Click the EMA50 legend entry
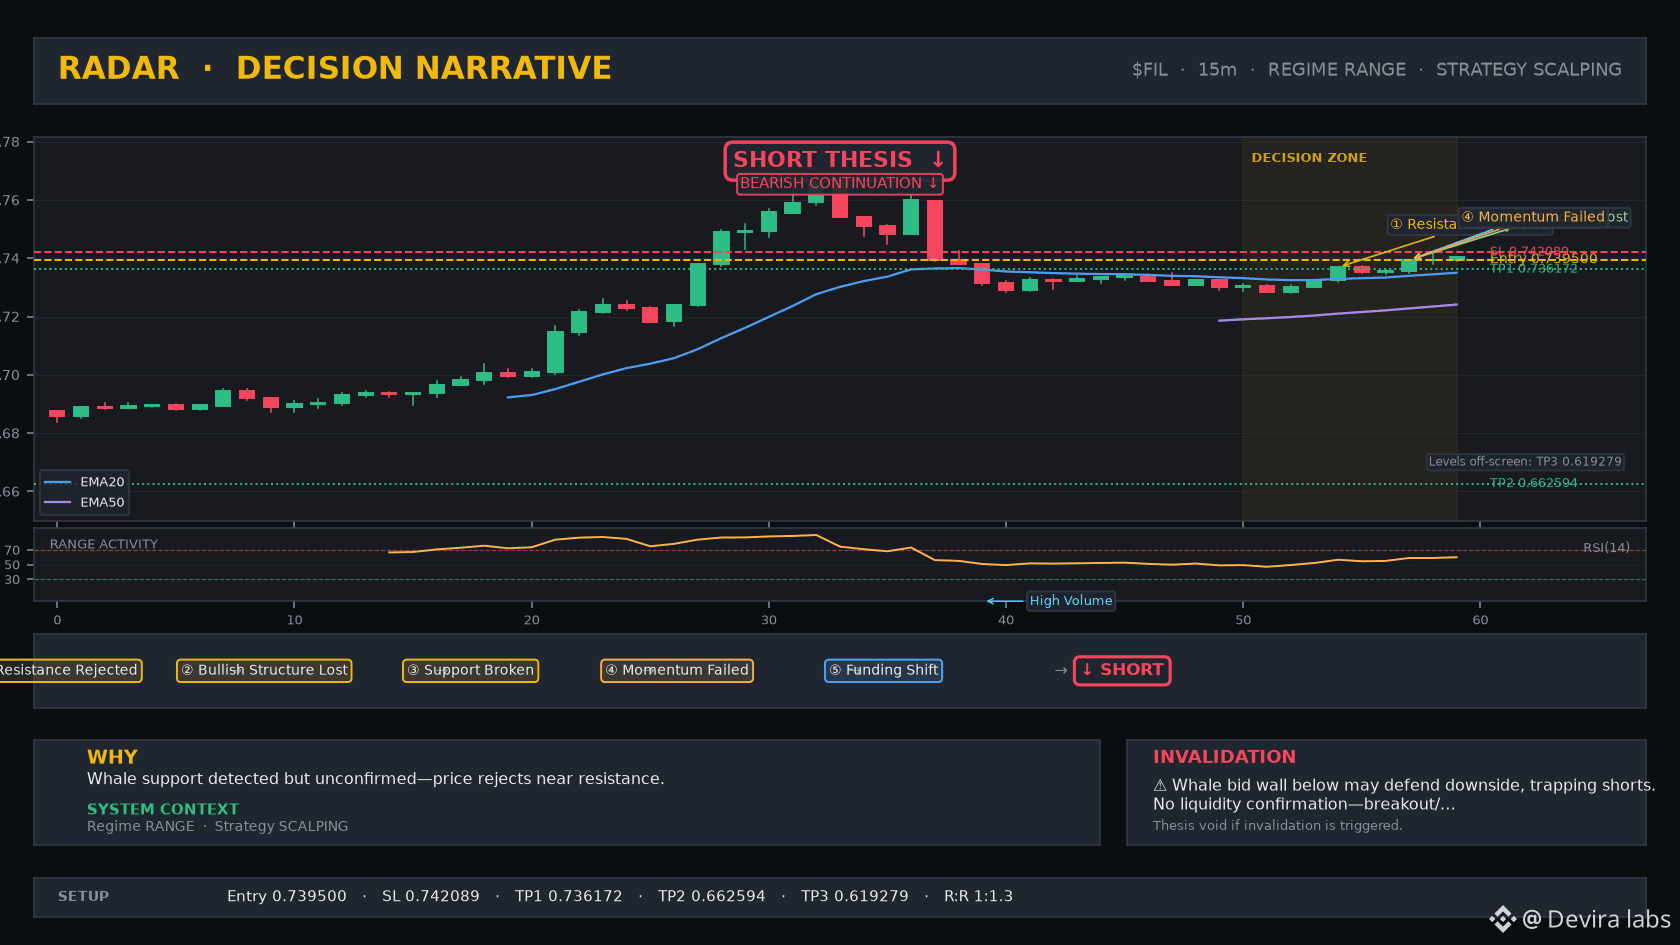Viewport: 1680px width, 945px height. tap(84, 502)
